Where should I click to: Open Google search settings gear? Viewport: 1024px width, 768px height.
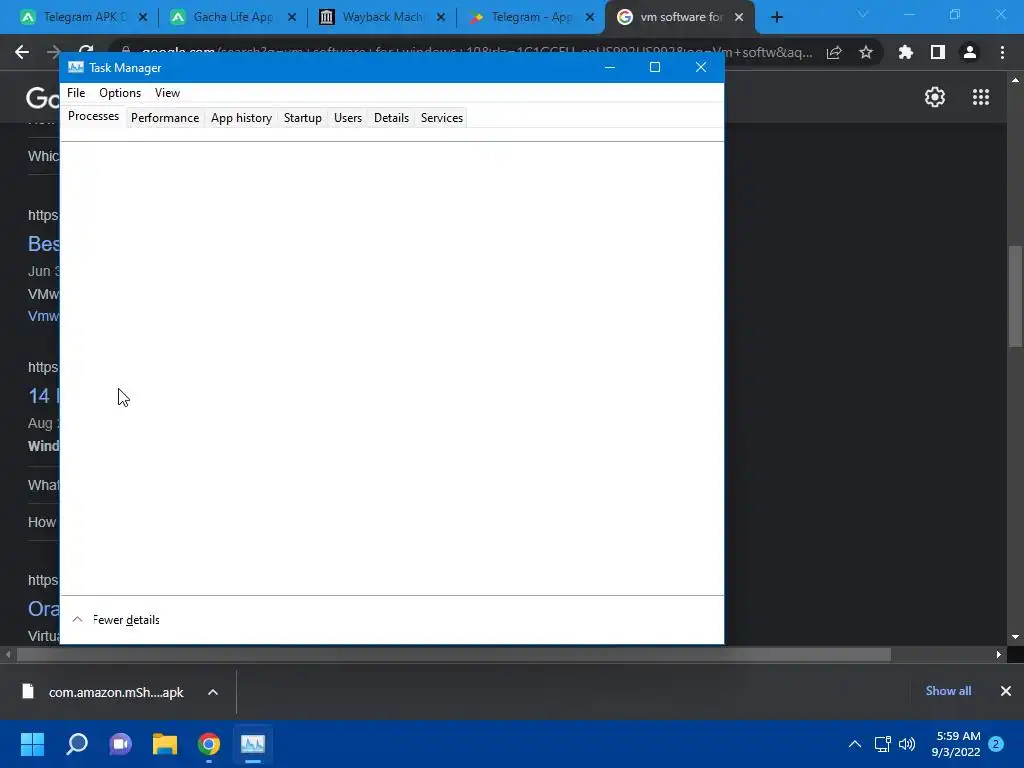(935, 97)
